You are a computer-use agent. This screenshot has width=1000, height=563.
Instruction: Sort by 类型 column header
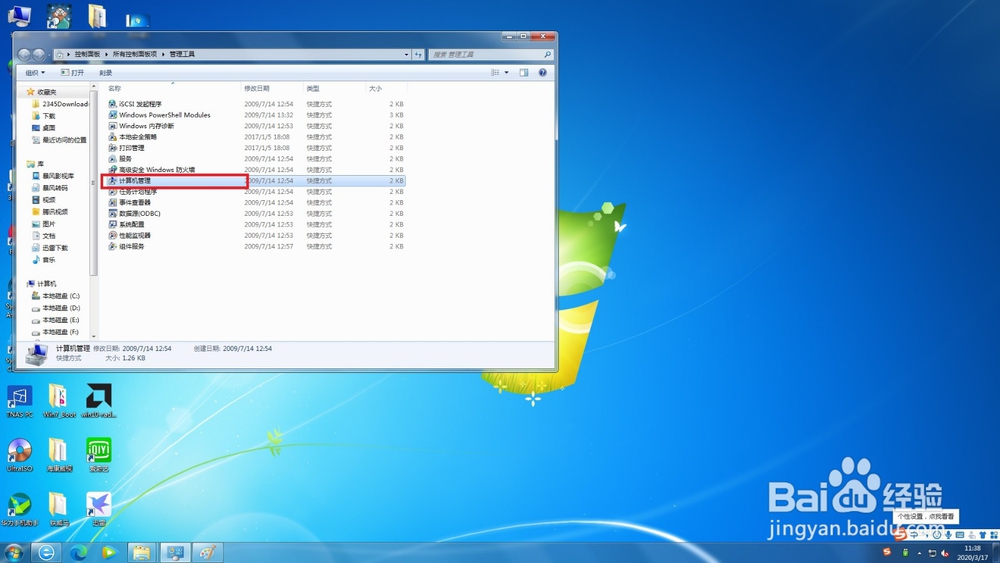pyautogui.click(x=334, y=88)
